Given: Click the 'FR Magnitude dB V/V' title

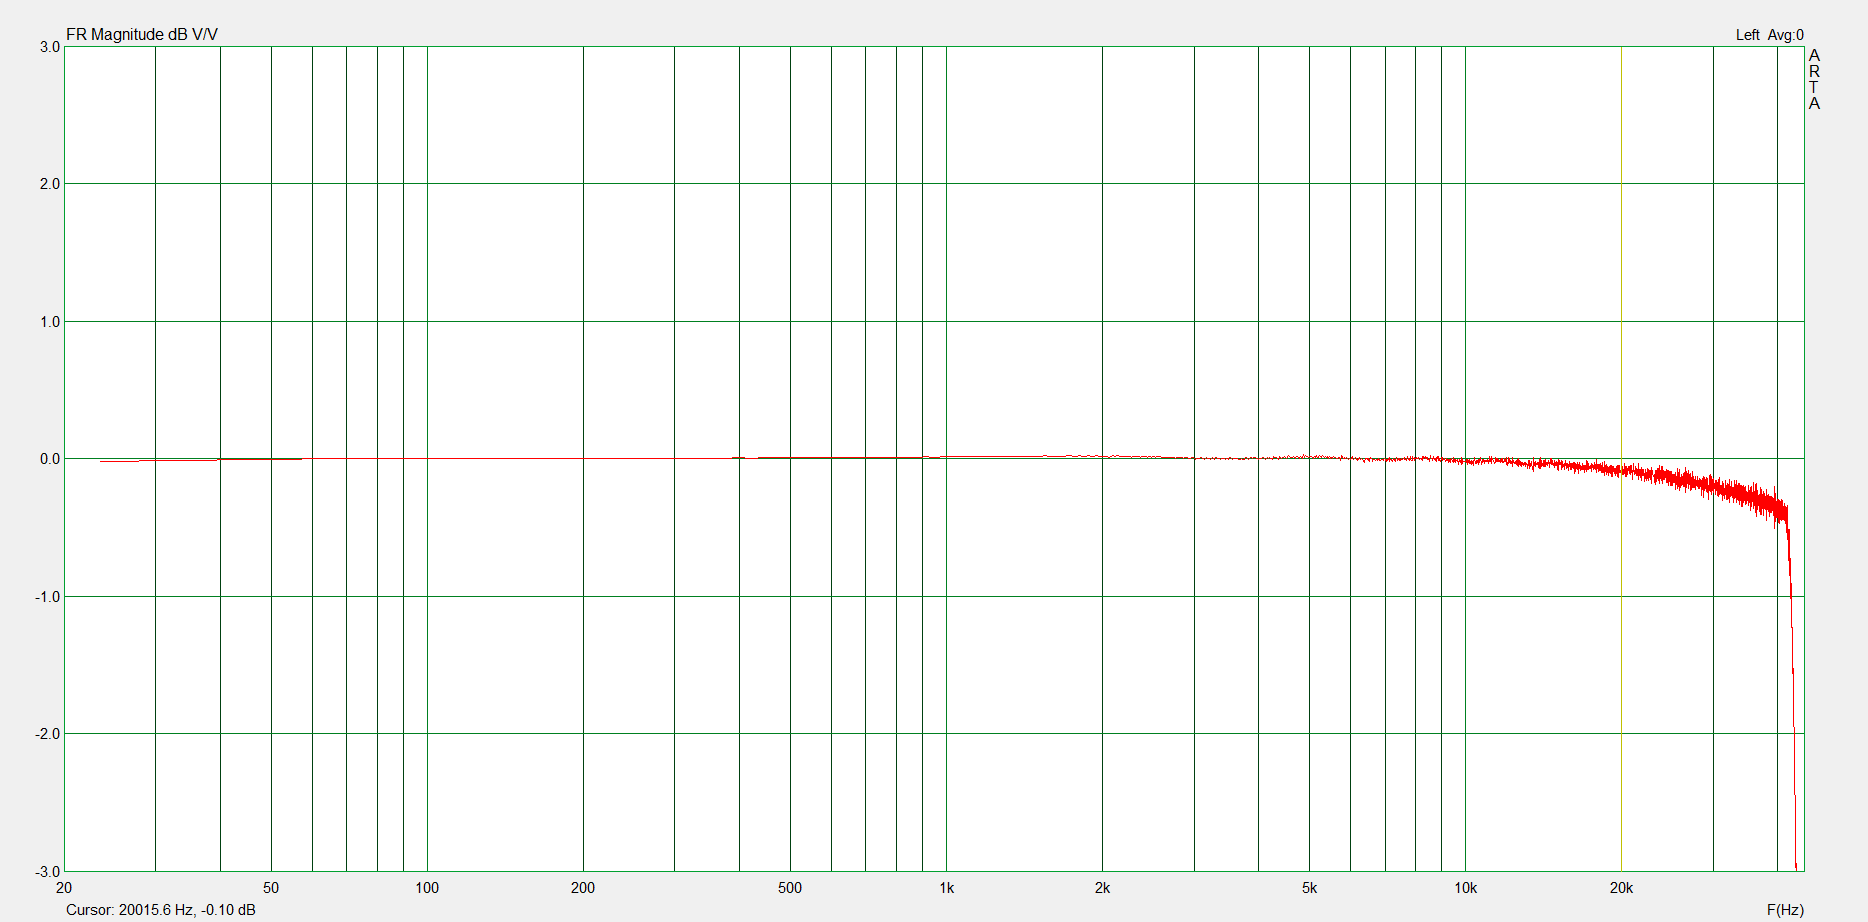Looking at the screenshot, I should [142, 35].
